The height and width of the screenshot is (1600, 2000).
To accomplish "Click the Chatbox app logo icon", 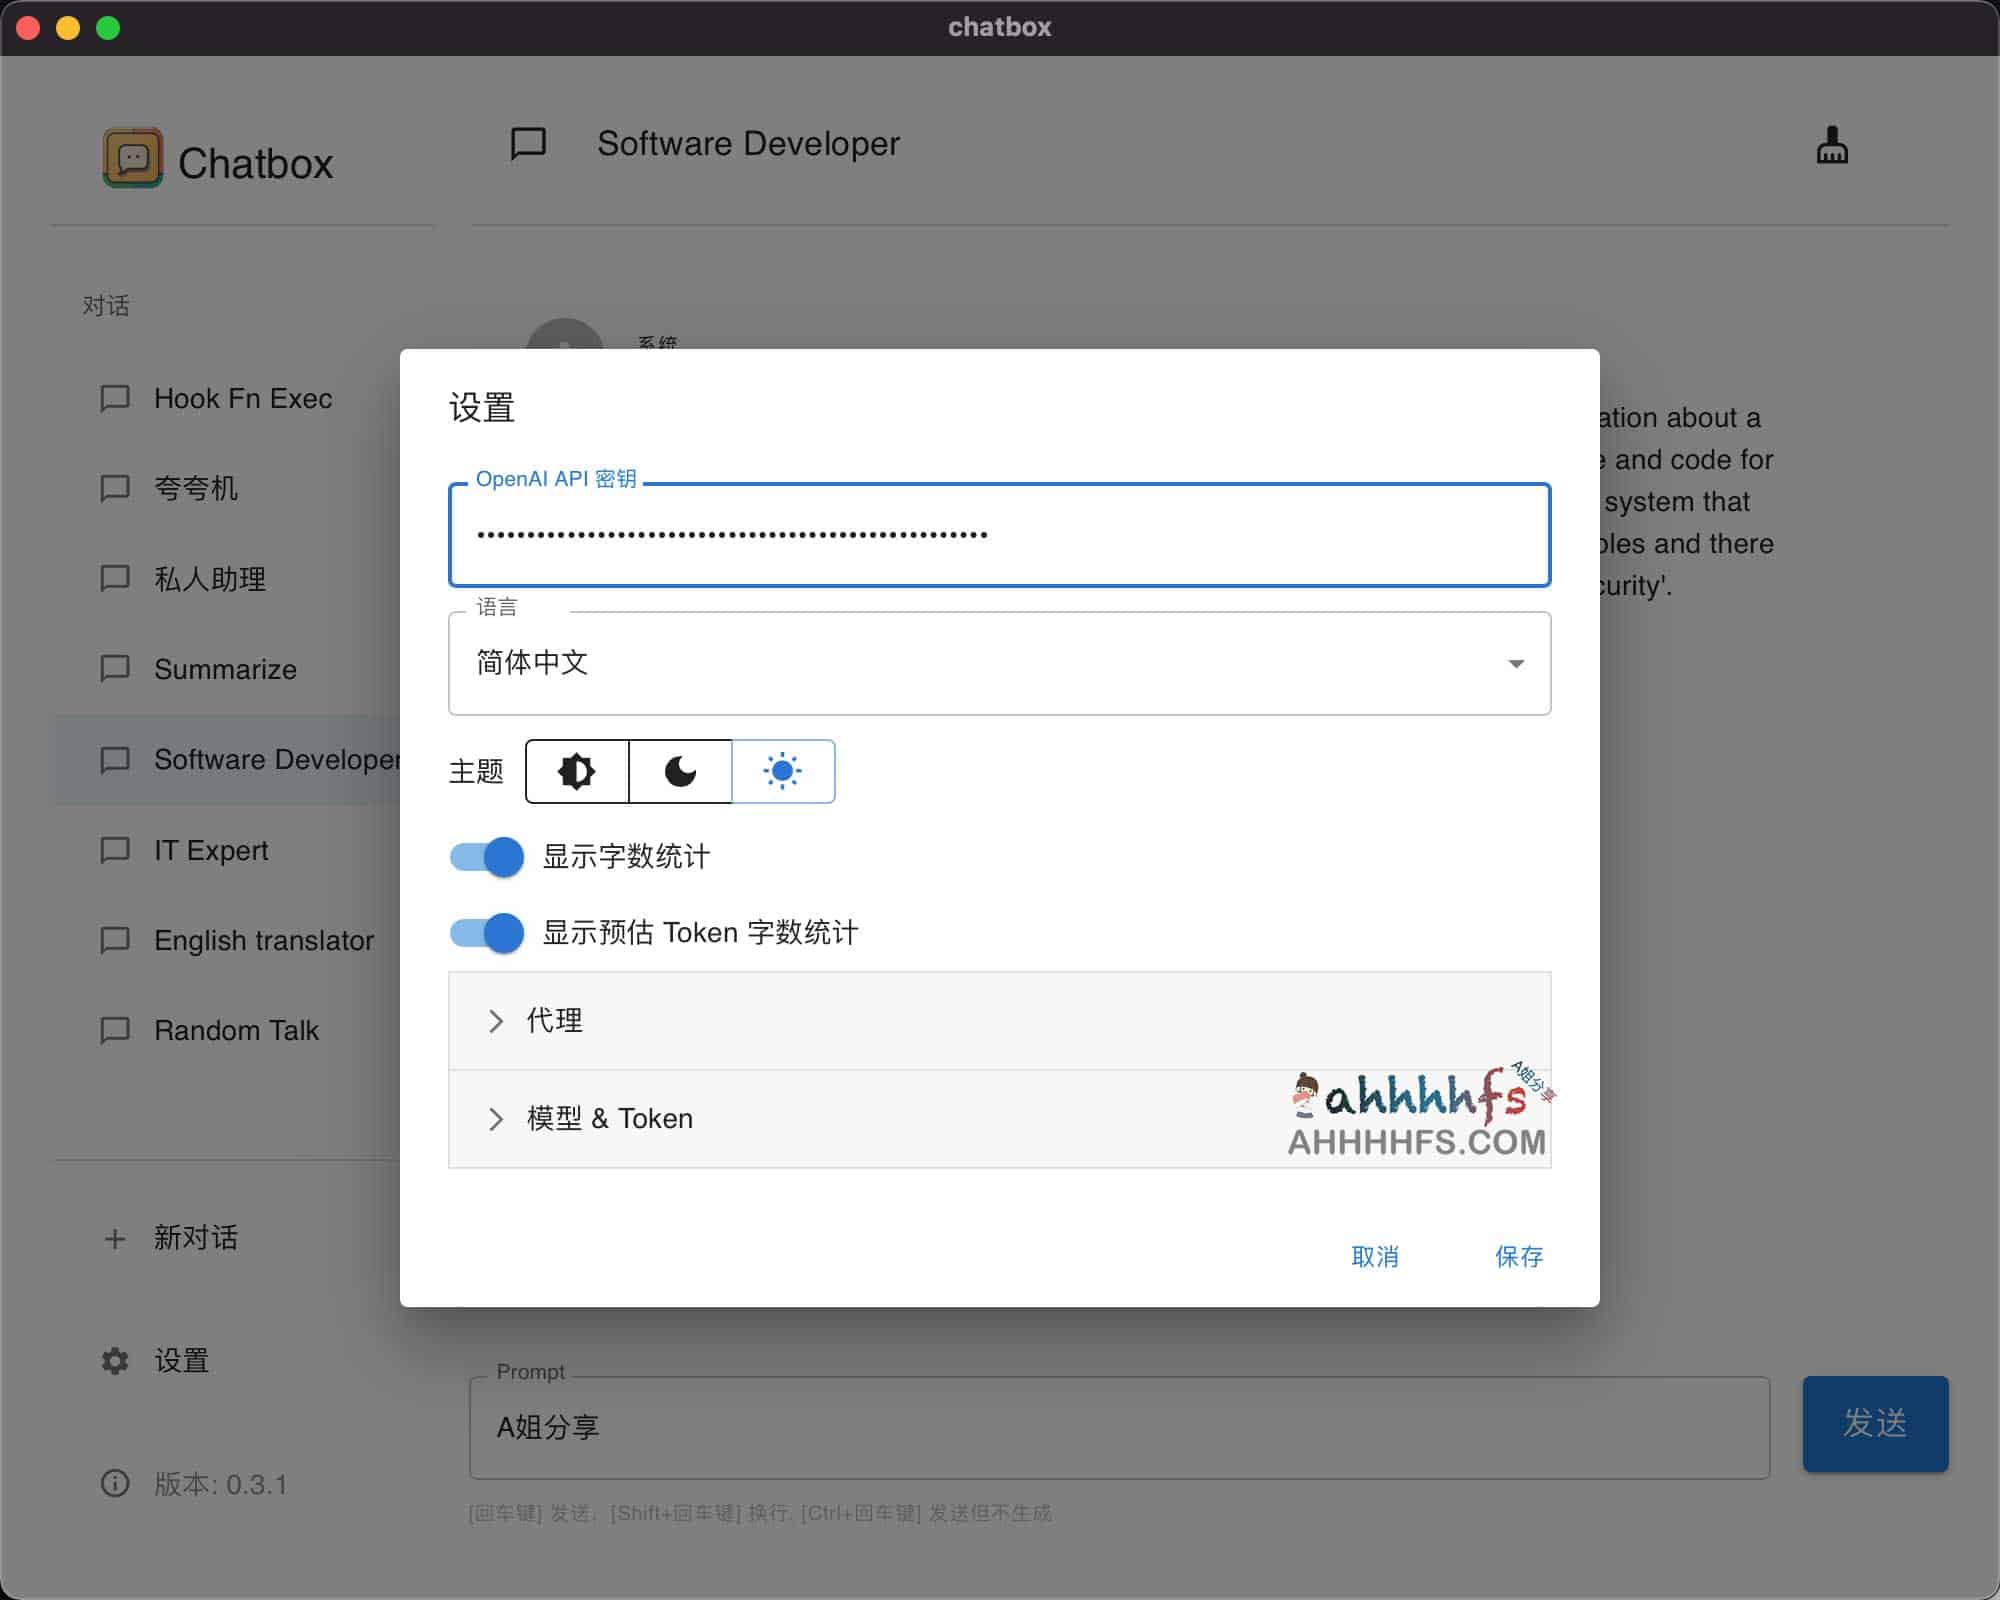I will [x=131, y=158].
